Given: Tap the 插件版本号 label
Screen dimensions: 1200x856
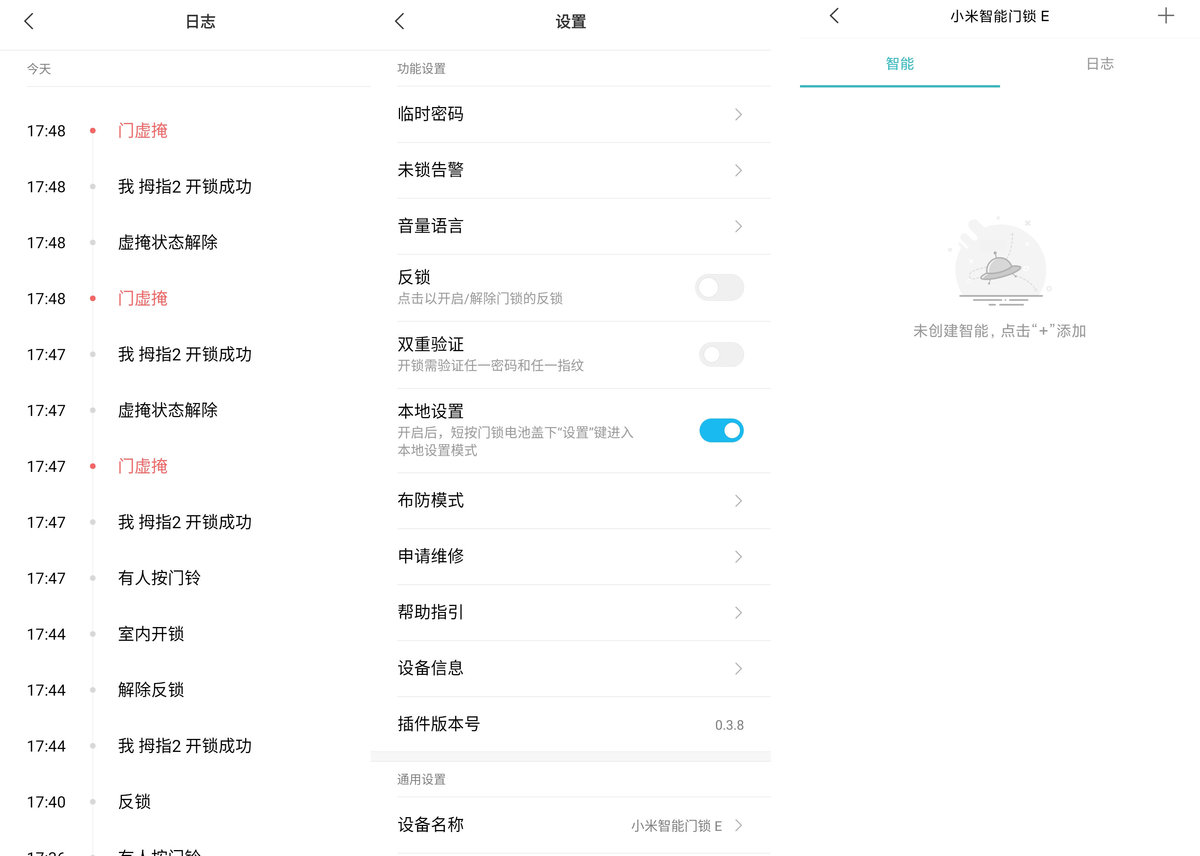Looking at the screenshot, I should pos(439,724).
